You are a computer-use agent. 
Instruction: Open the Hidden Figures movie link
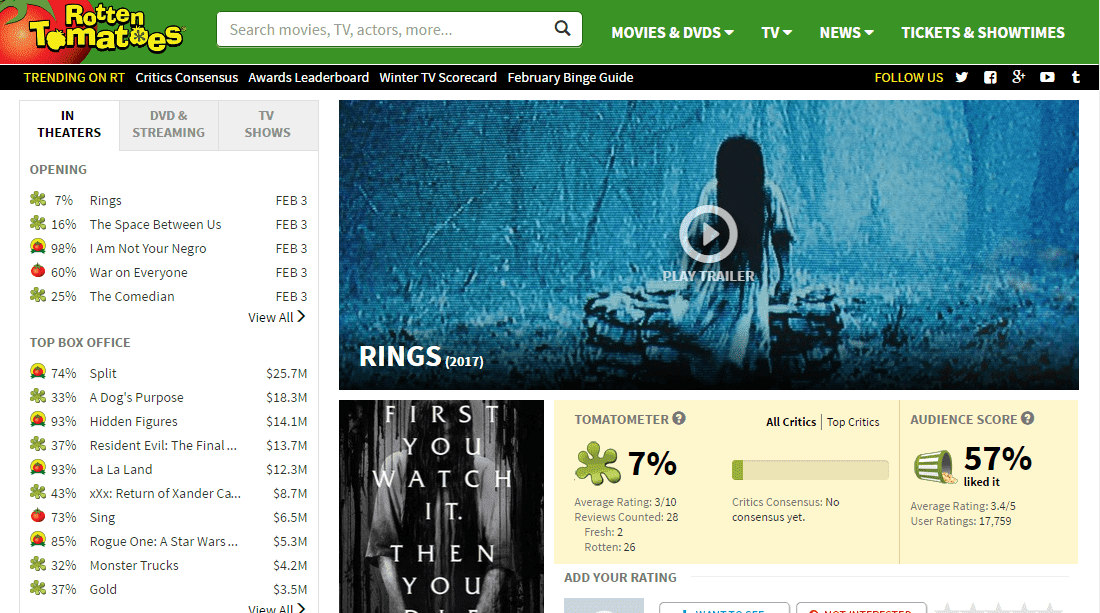tap(133, 421)
